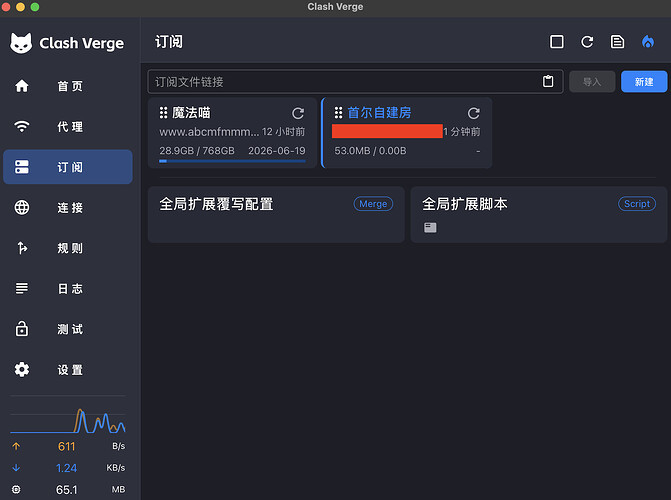Click the home house icon
Viewport: 671px width, 500px height.
coord(22,86)
